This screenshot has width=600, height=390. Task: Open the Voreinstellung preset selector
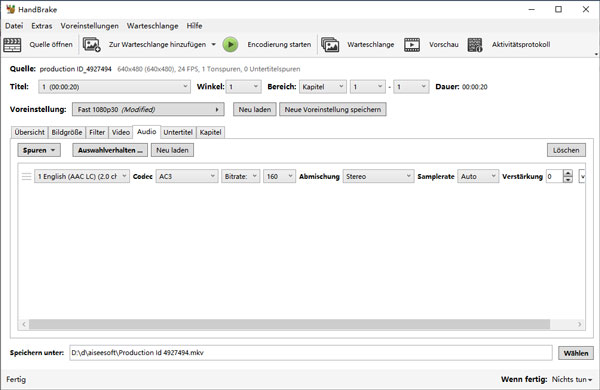coord(148,109)
